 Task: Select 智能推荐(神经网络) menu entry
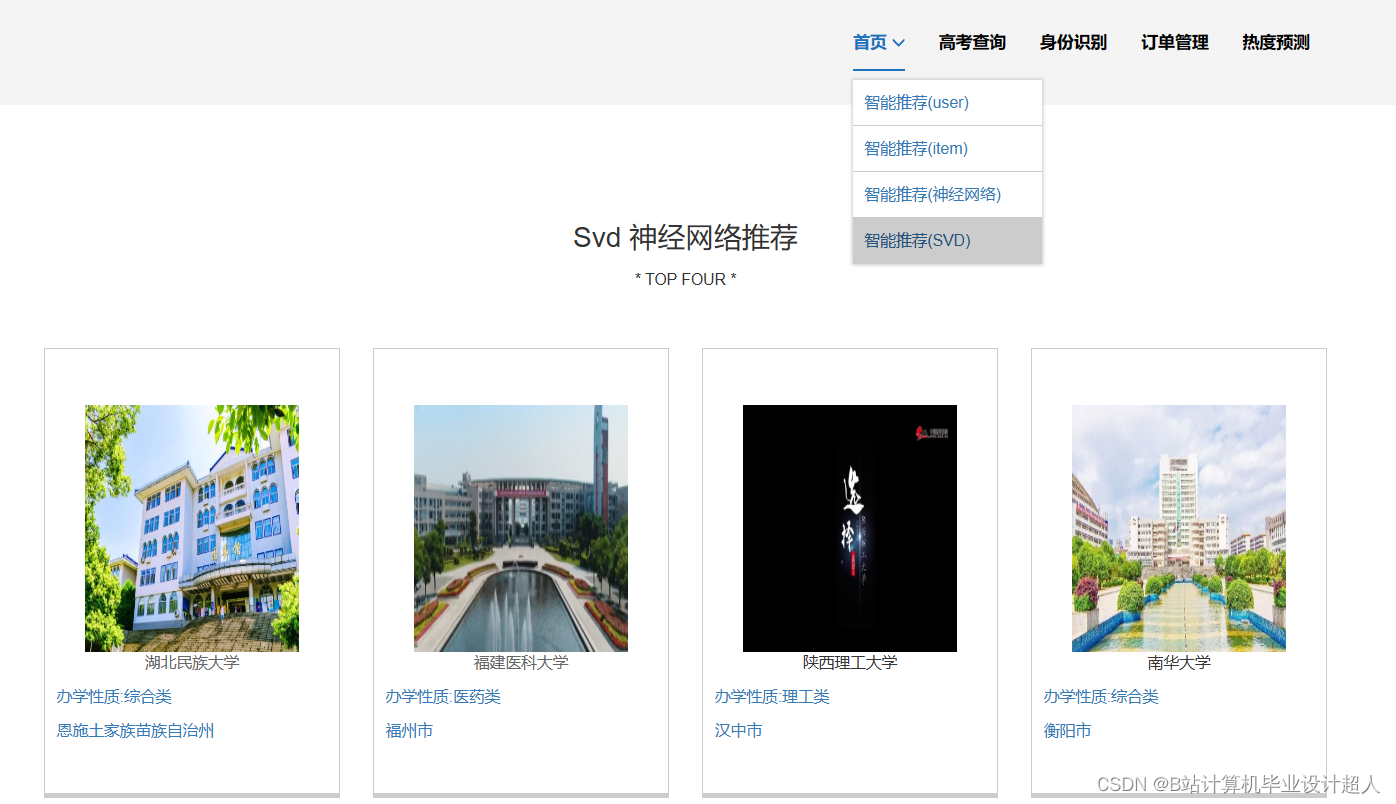click(x=947, y=195)
